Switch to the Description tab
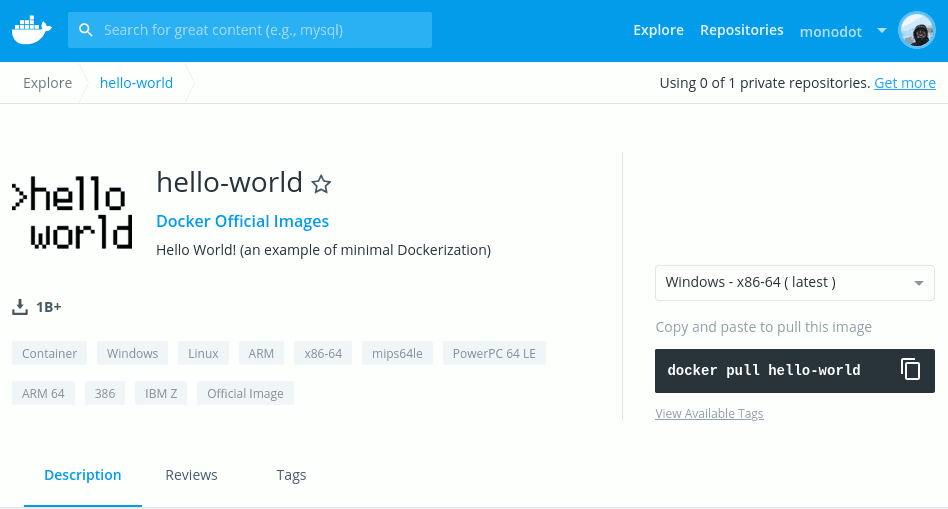This screenshot has width=948, height=509. [83, 475]
